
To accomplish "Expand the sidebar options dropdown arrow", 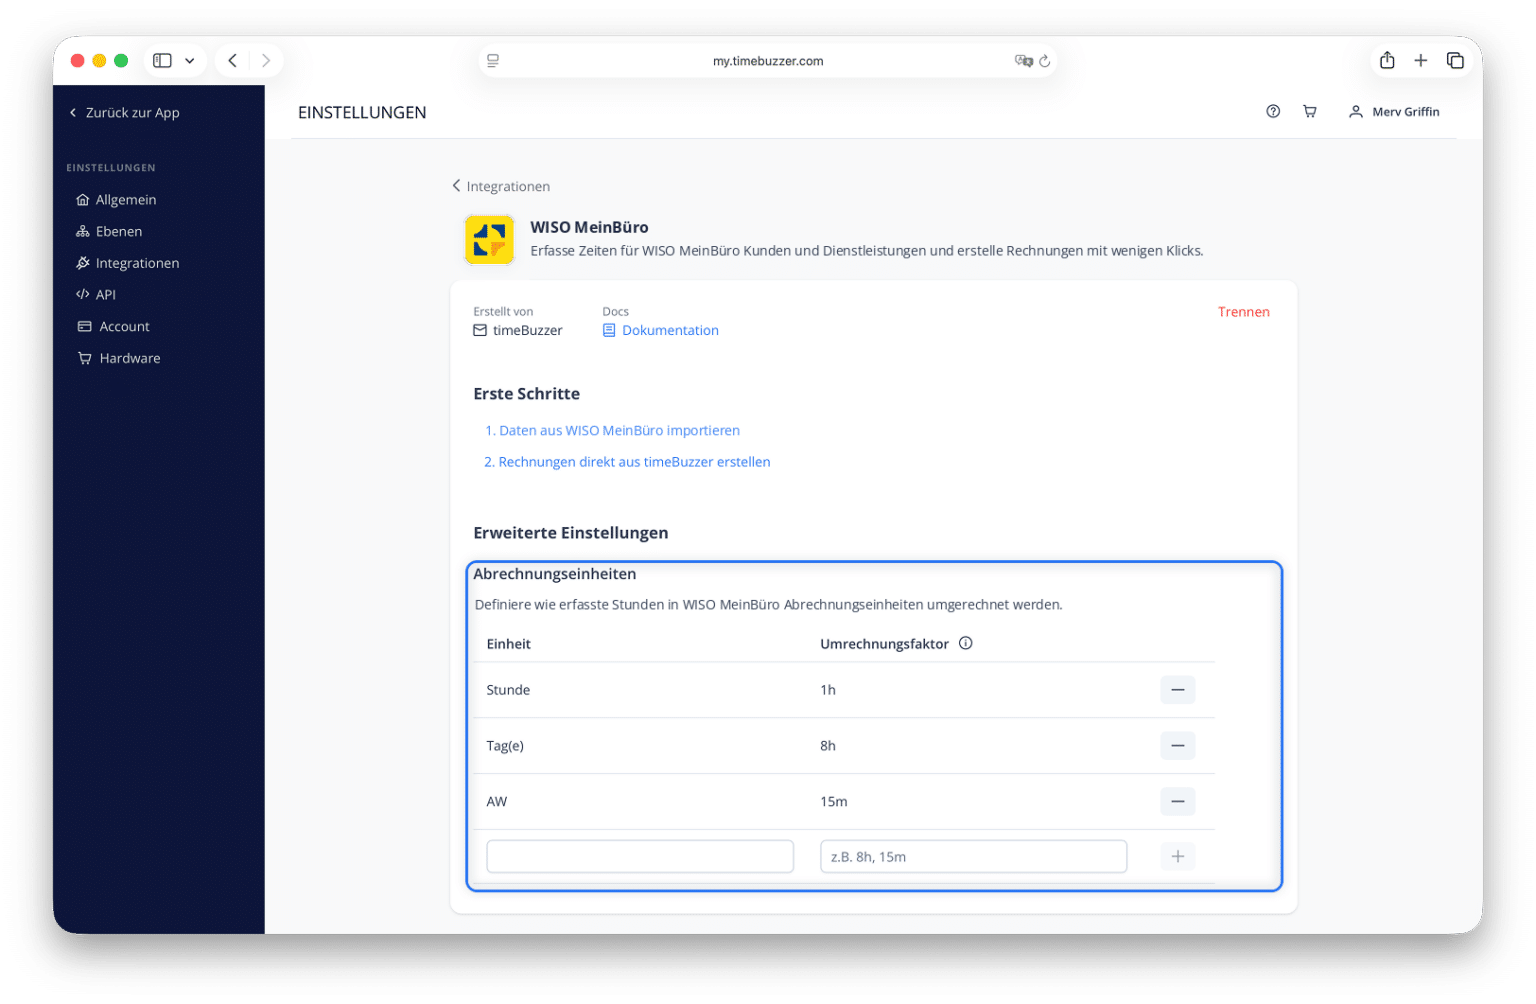I will (190, 61).
